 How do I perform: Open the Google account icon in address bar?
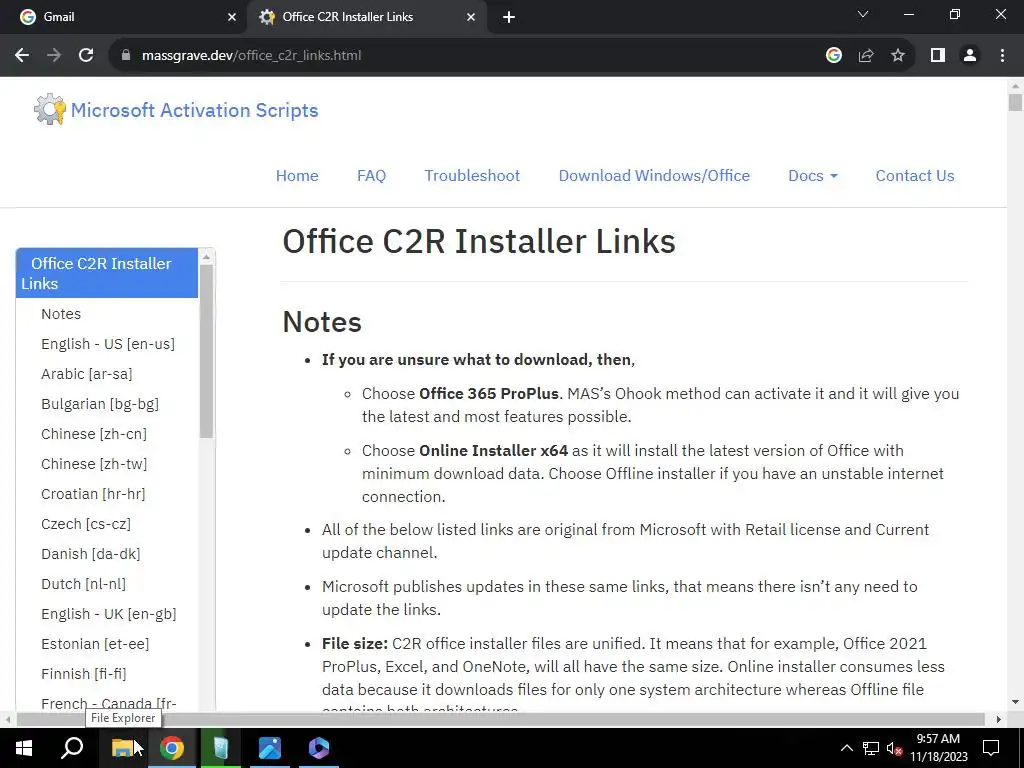(833, 56)
